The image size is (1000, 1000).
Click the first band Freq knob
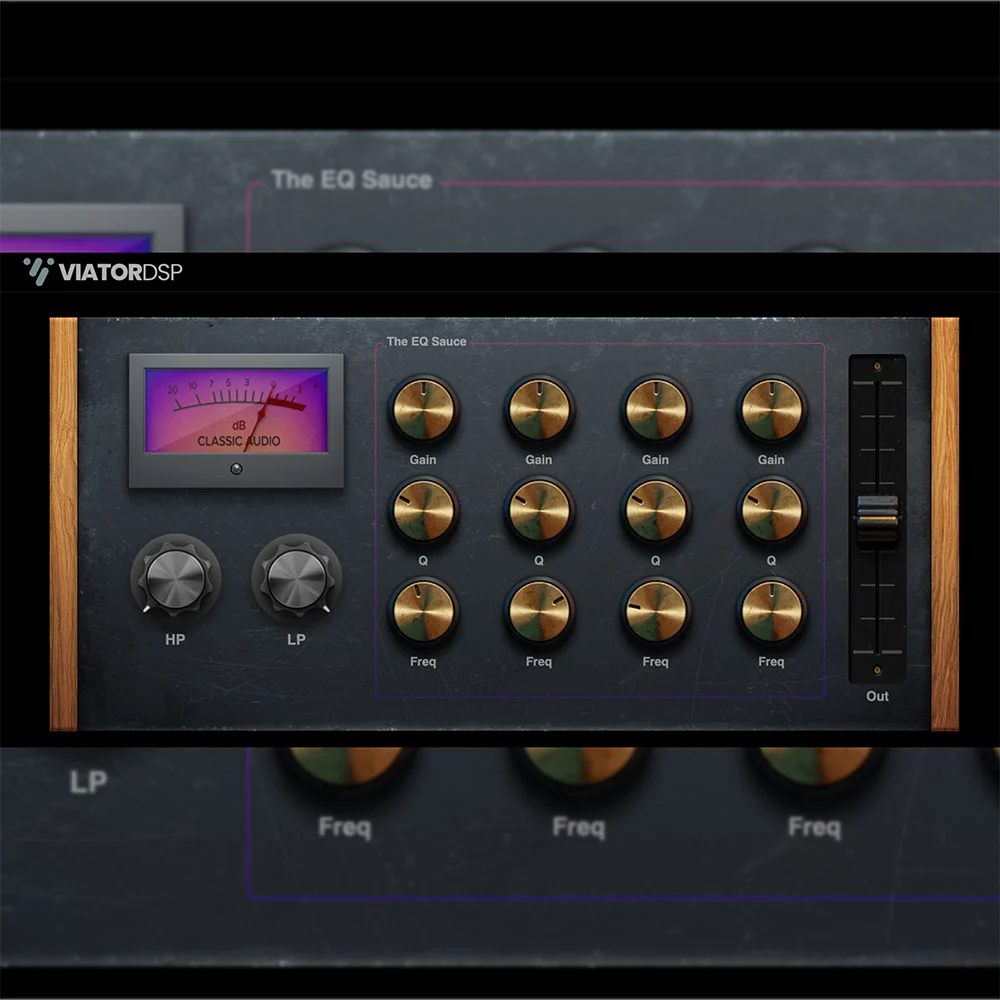(x=423, y=611)
